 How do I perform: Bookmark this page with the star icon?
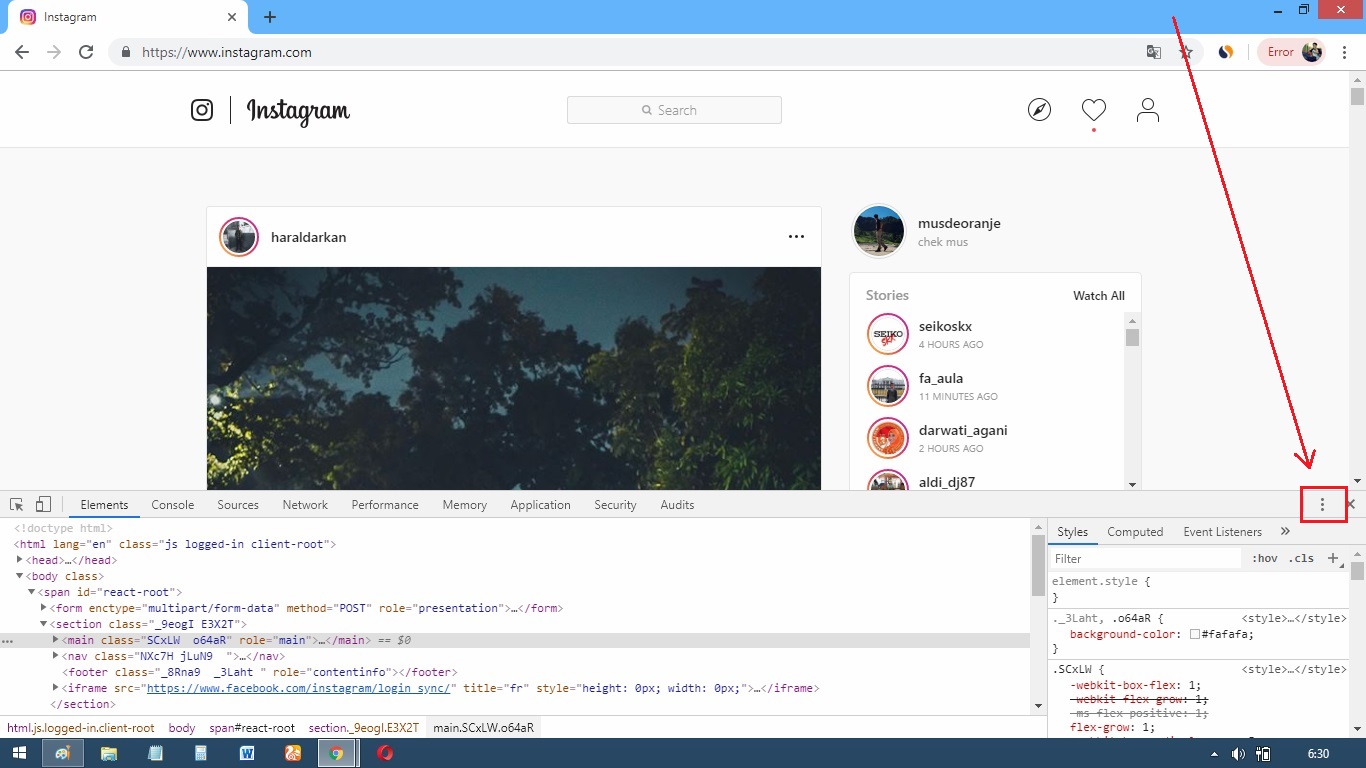[x=1186, y=52]
